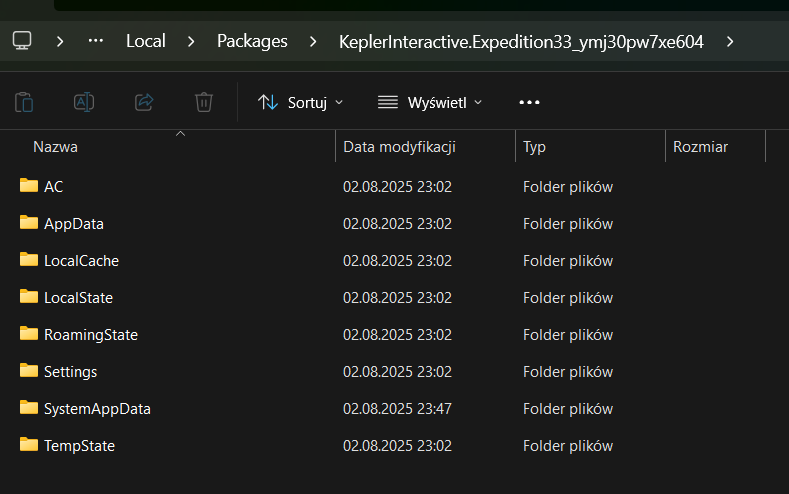Click the AppData folder name

(x=73, y=224)
